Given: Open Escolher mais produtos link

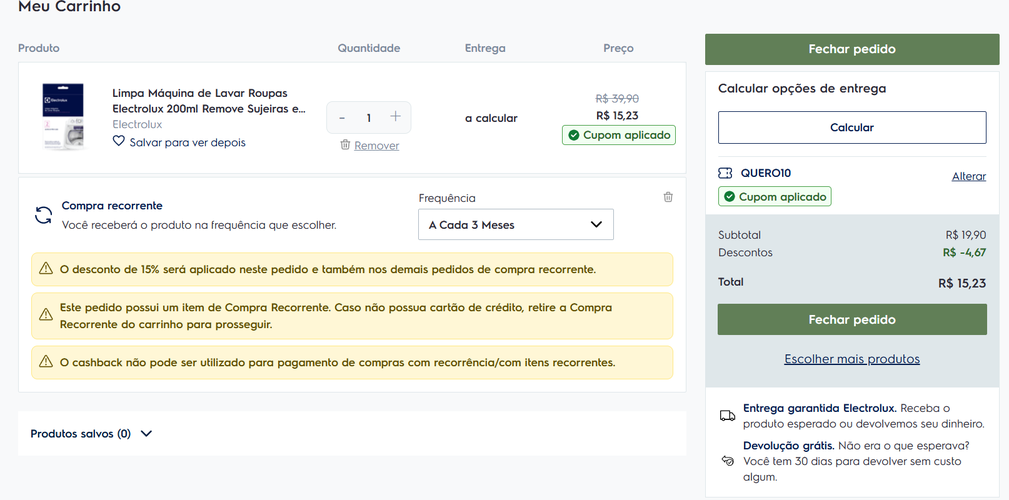Looking at the screenshot, I should [852, 359].
